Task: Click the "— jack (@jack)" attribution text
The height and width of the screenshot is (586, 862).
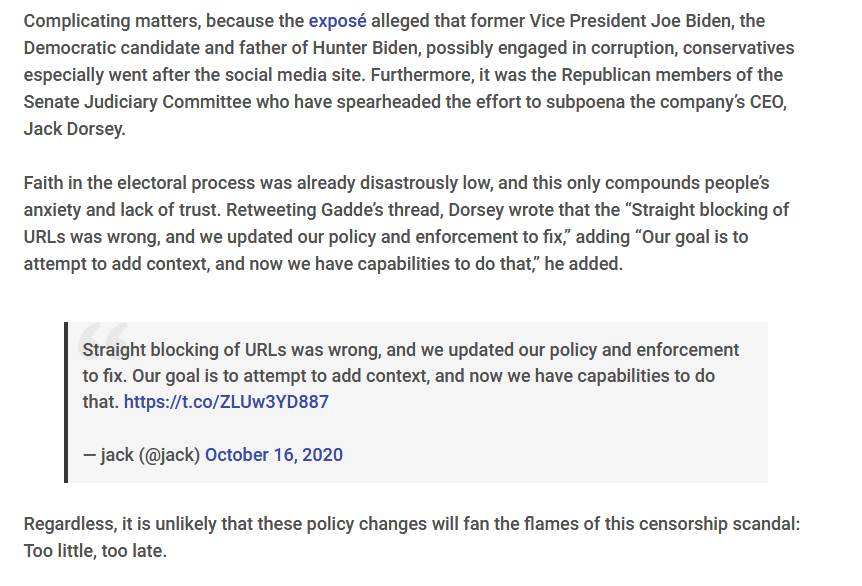Action: pos(141,455)
